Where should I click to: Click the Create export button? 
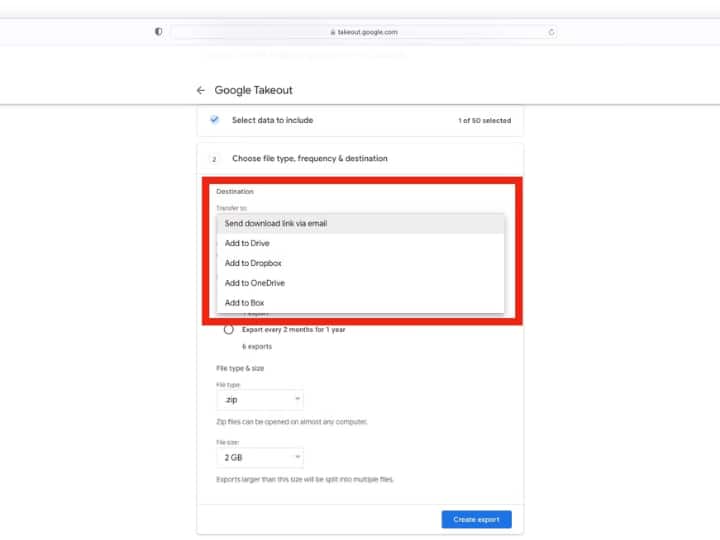(477, 519)
